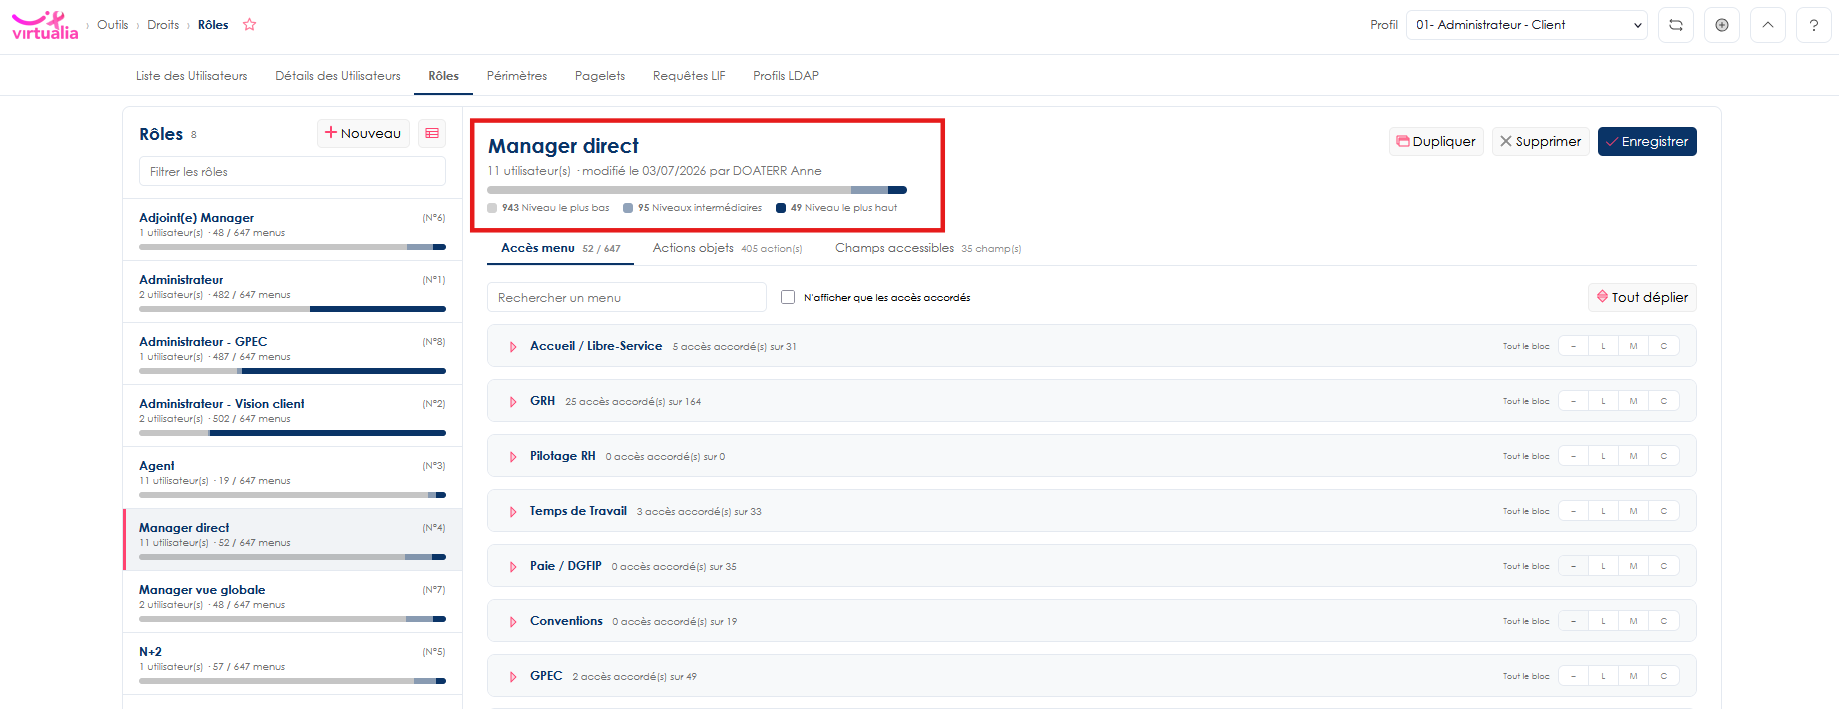The width and height of the screenshot is (1839, 709).
Task: Open the Profils LDAP tab
Action: 786,76
